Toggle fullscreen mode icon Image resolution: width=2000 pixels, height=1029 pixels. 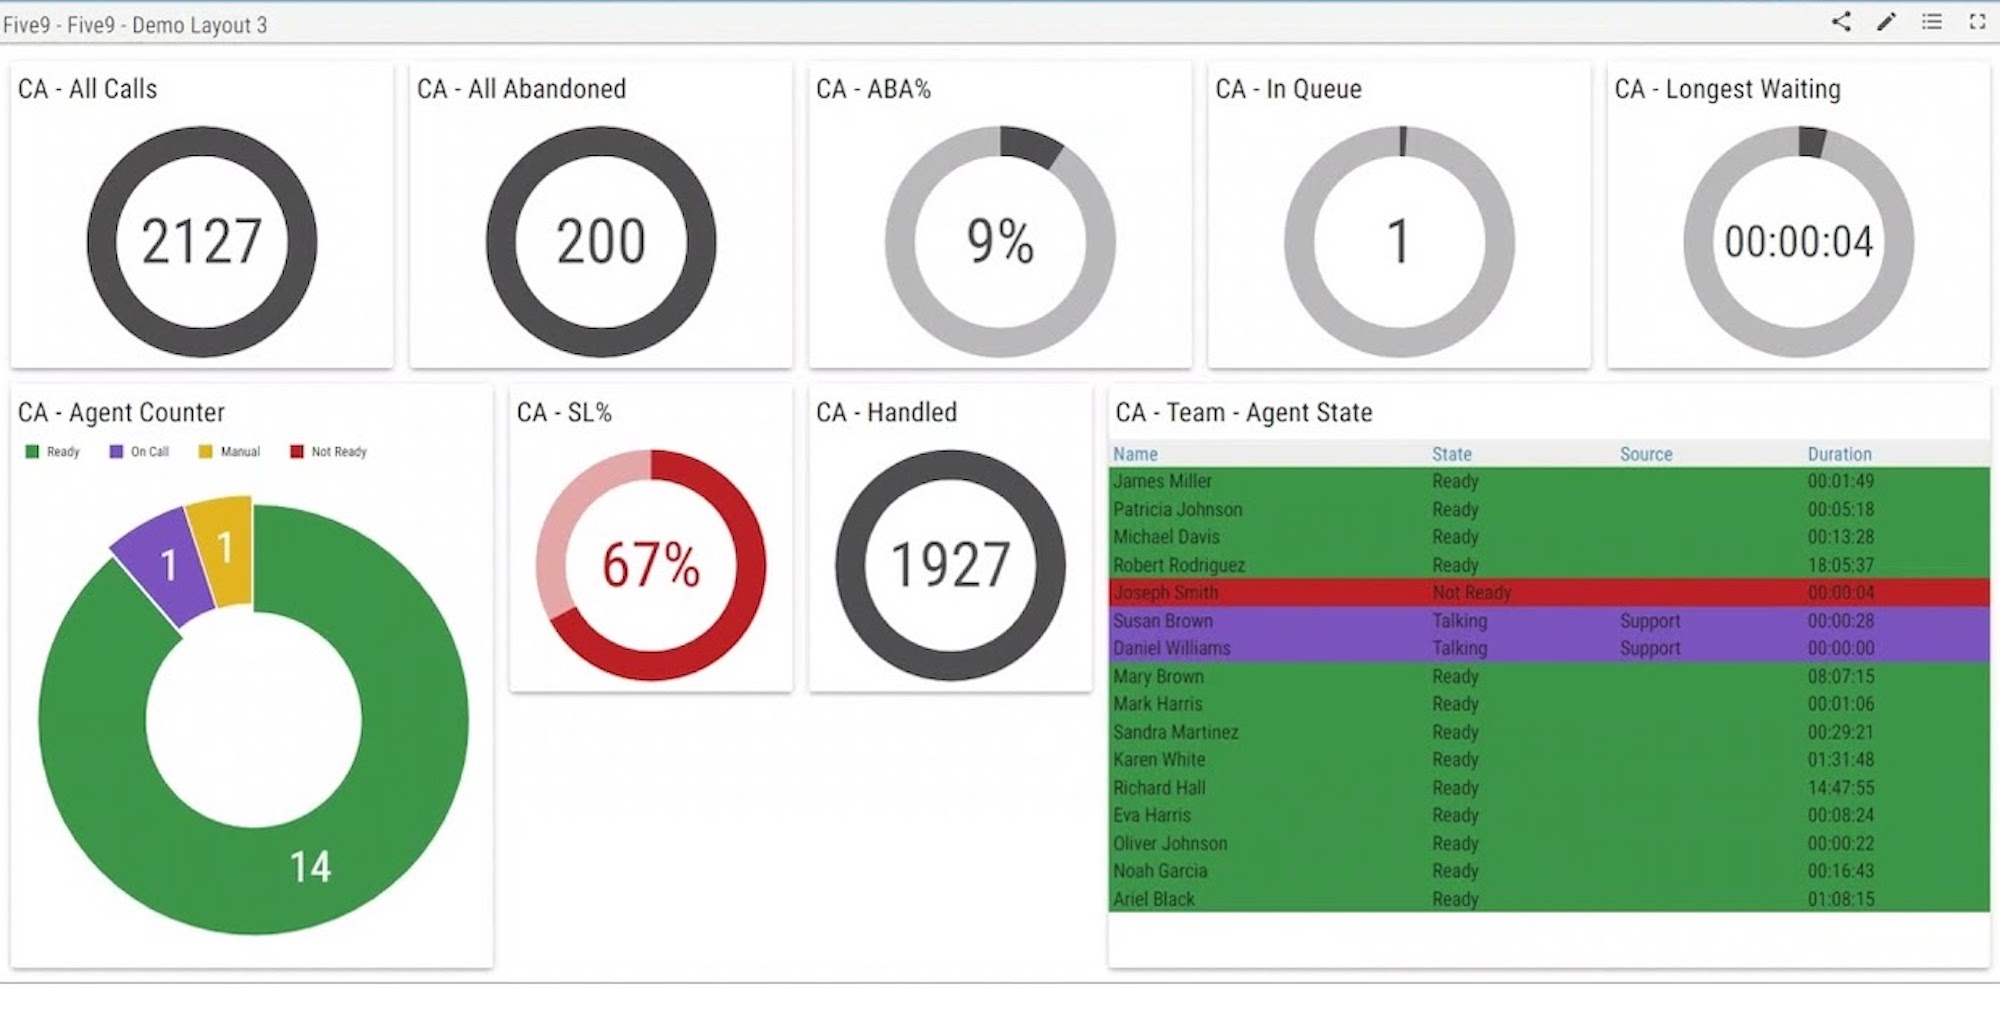1977,22
